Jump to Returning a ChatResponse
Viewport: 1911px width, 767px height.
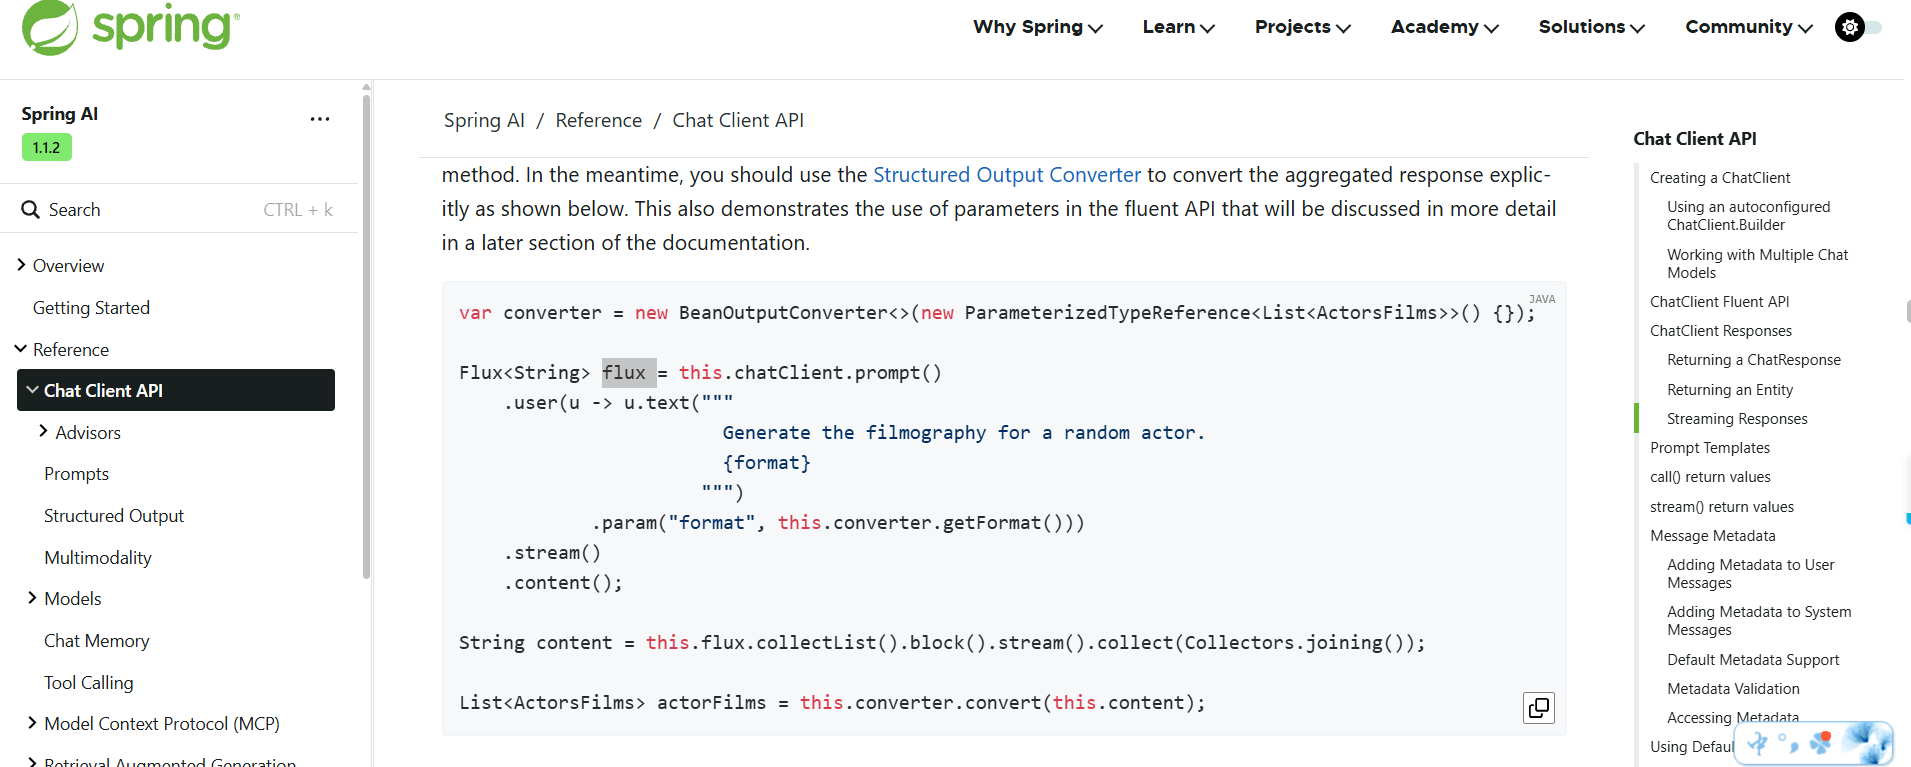[x=1753, y=360]
